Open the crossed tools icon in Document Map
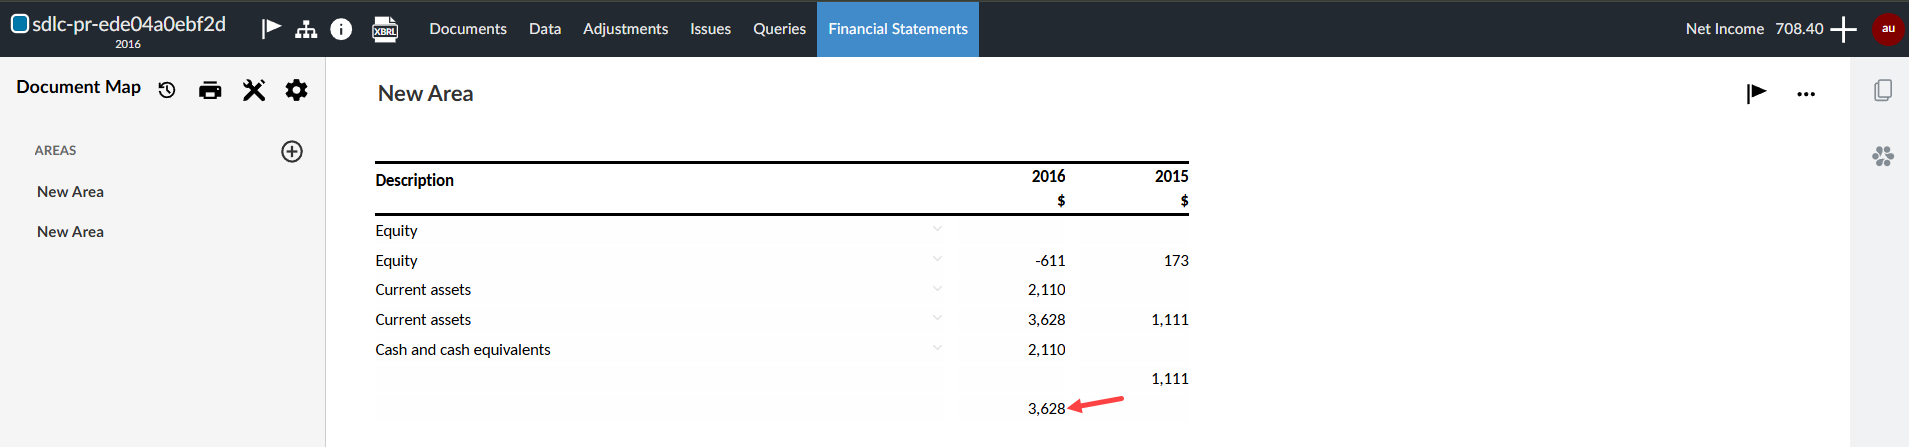The height and width of the screenshot is (447, 1909). pos(254,91)
